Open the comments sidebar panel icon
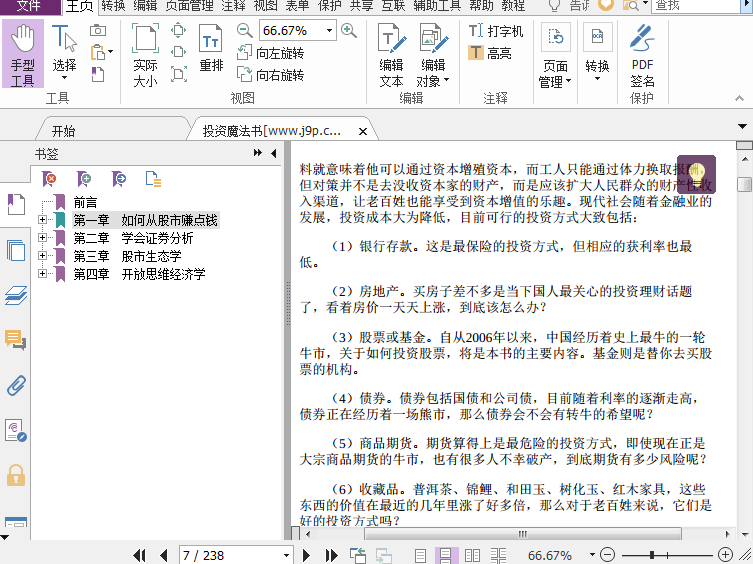Screen dimensions: 753x564 [16, 340]
